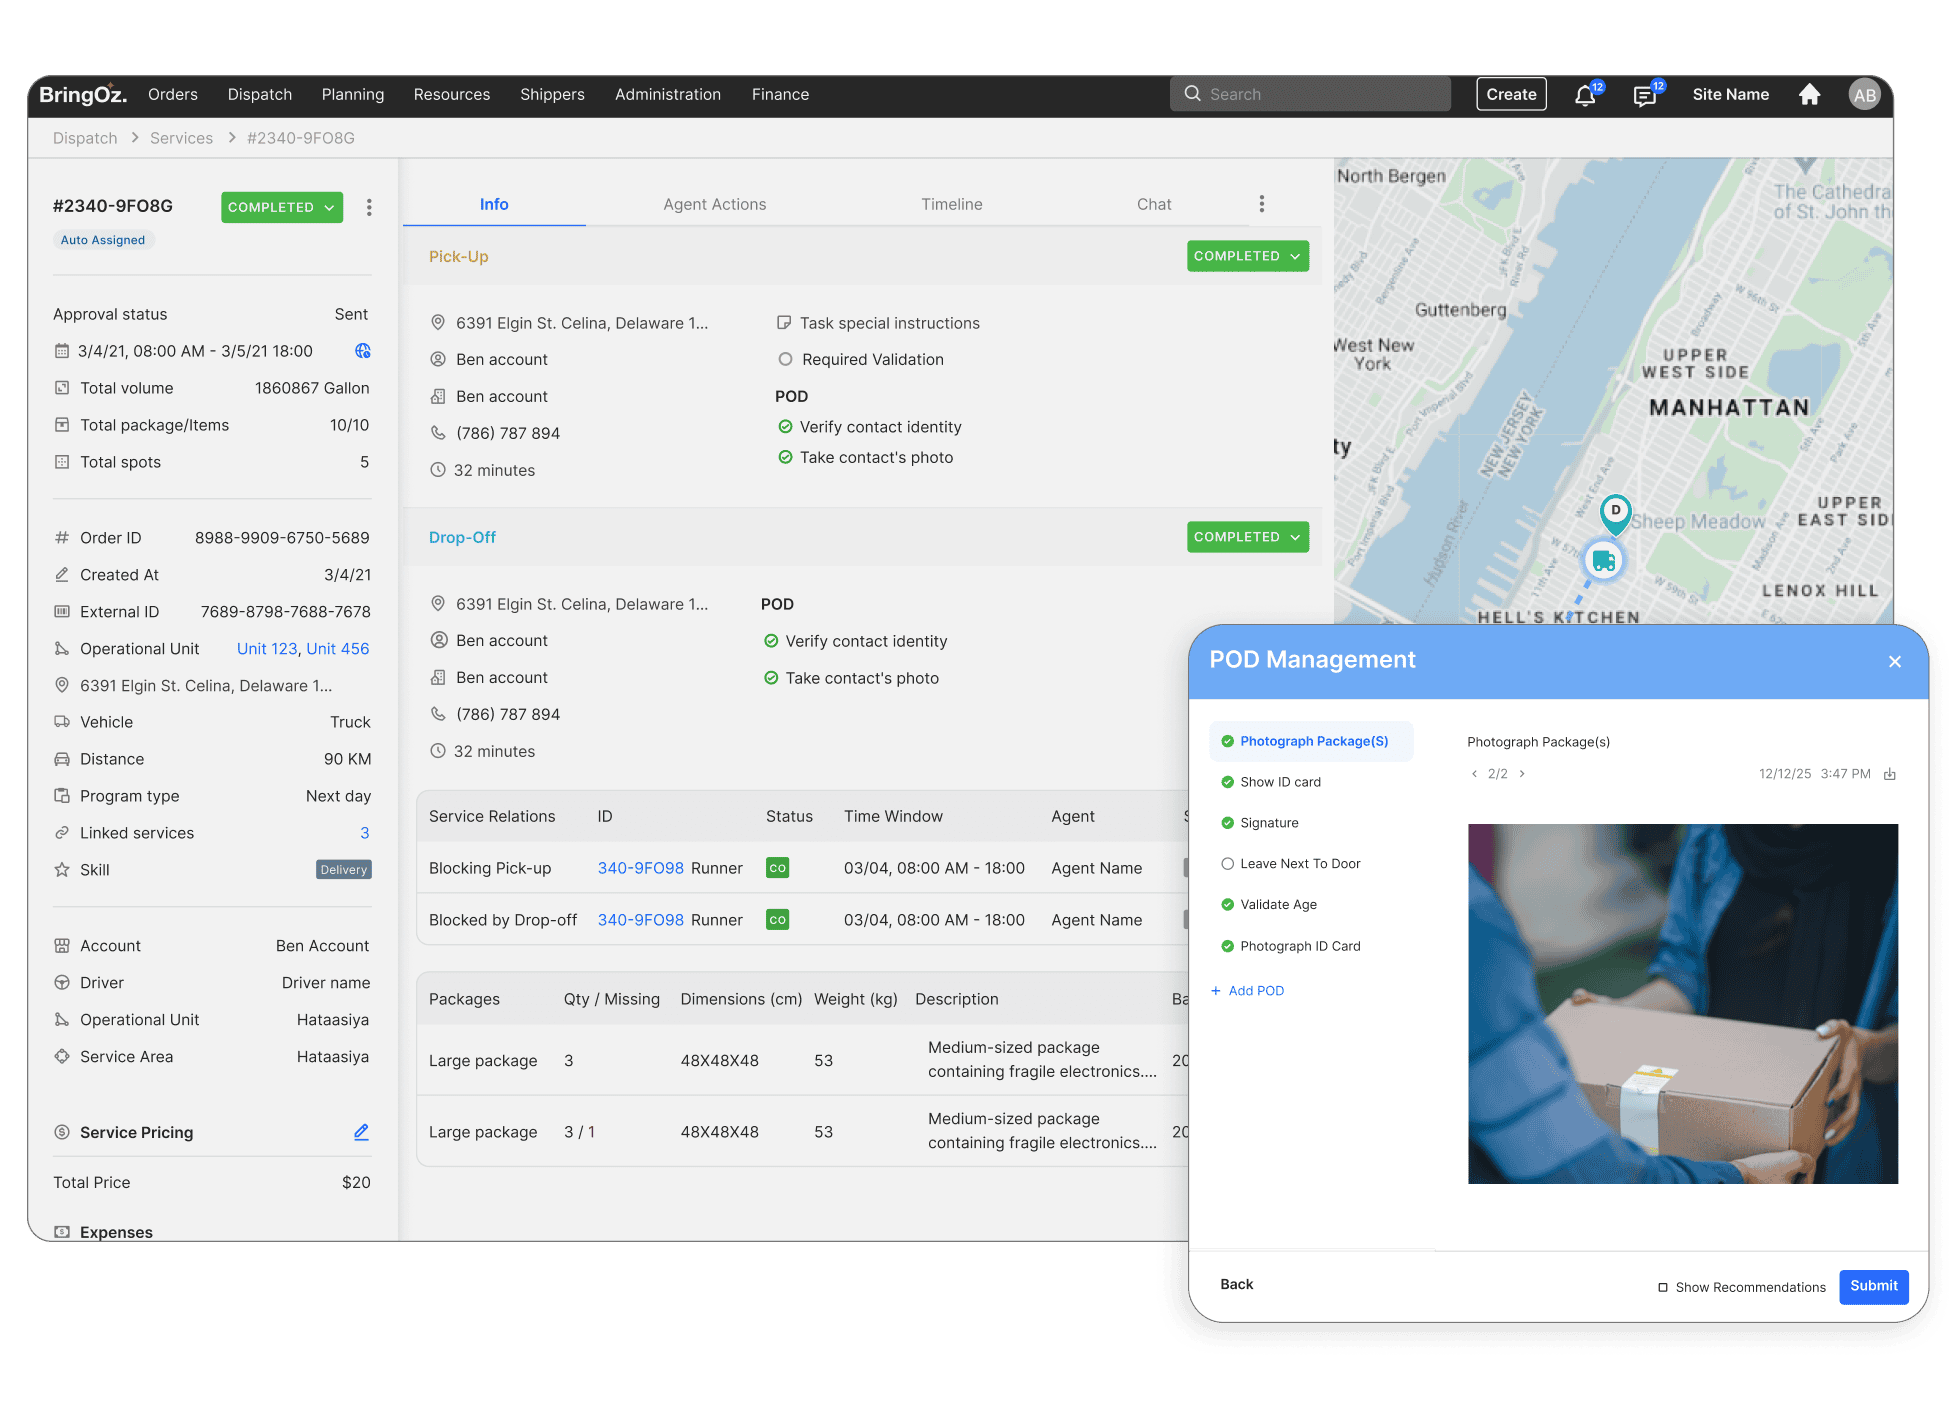Click Services in the breadcrumb
1956x1401 pixels.
click(x=181, y=138)
